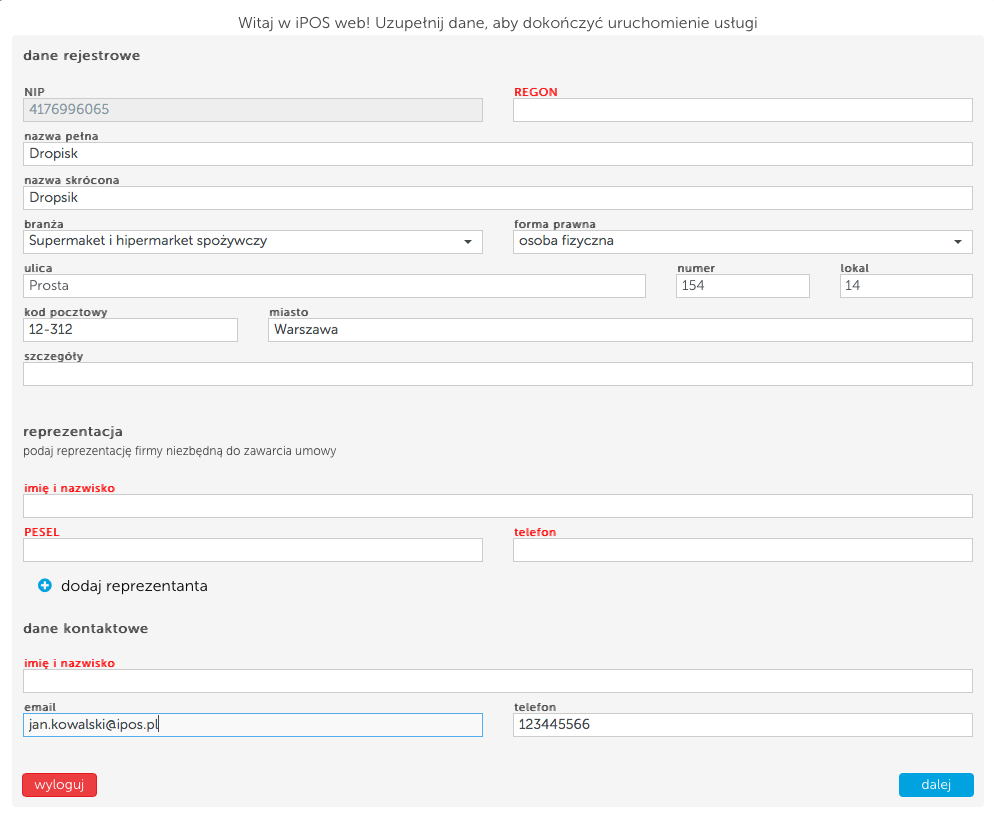This screenshot has height=827, width=994.
Task: Click the kod pocztowy field 12-312
Action: pyautogui.click(x=130, y=330)
